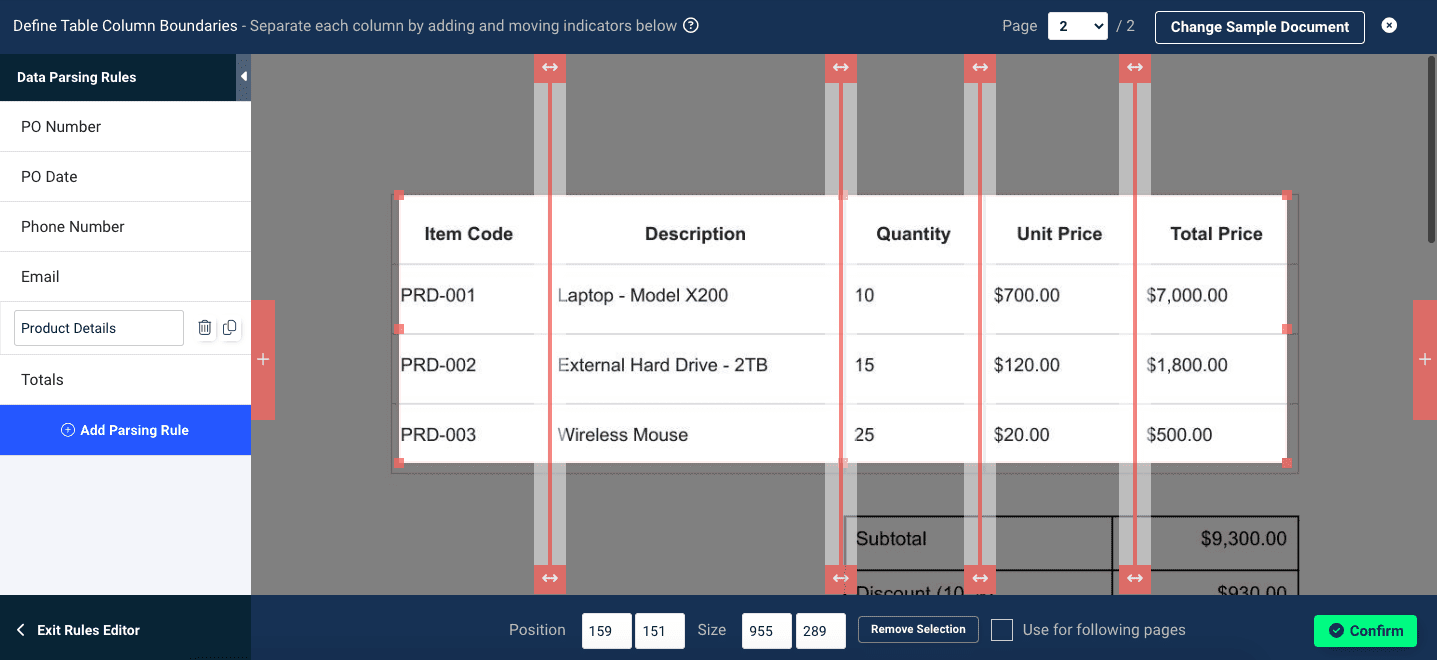Select the separator handle between Item Code and Description

[549, 67]
